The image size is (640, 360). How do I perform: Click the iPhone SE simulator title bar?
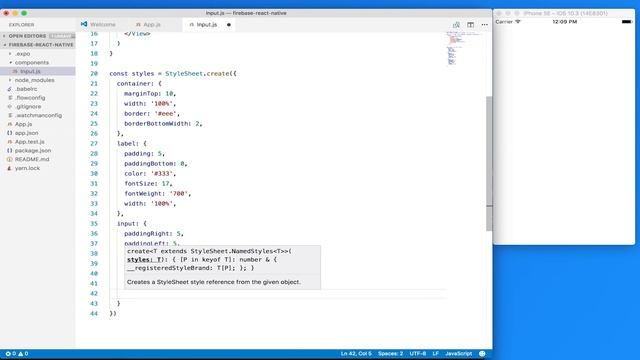pyautogui.click(x=564, y=13)
